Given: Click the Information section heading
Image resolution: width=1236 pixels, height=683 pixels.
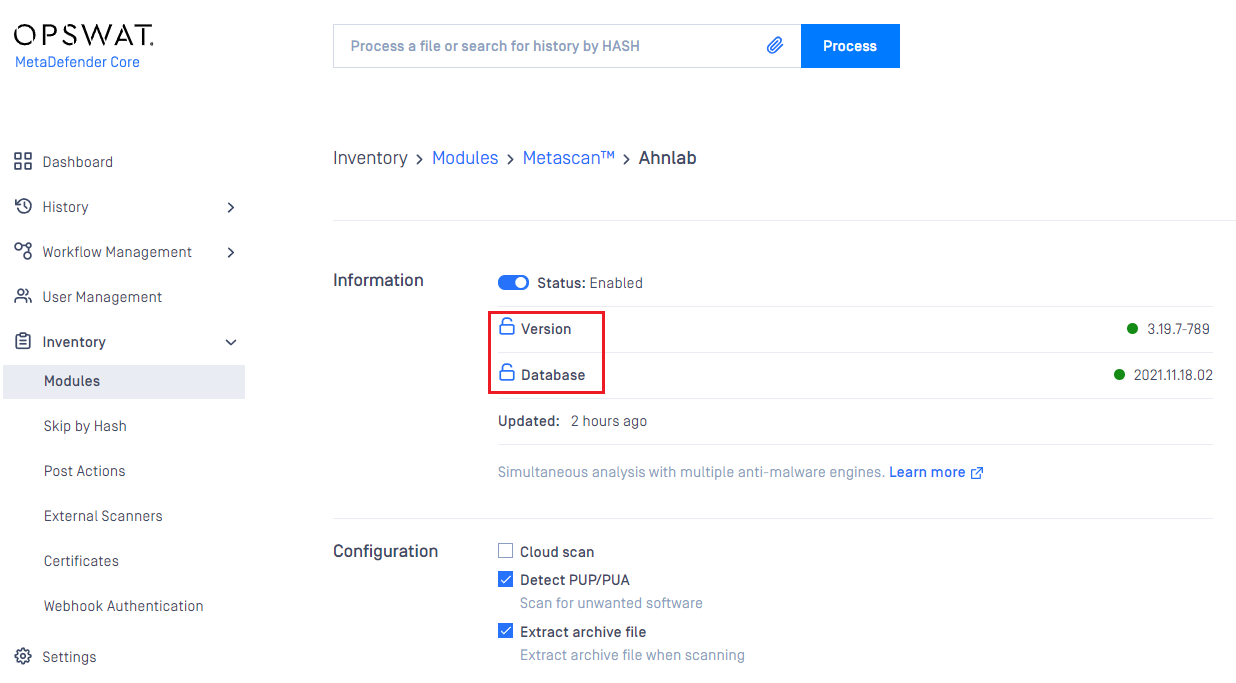Looking at the screenshot, I should click(378, 280).
